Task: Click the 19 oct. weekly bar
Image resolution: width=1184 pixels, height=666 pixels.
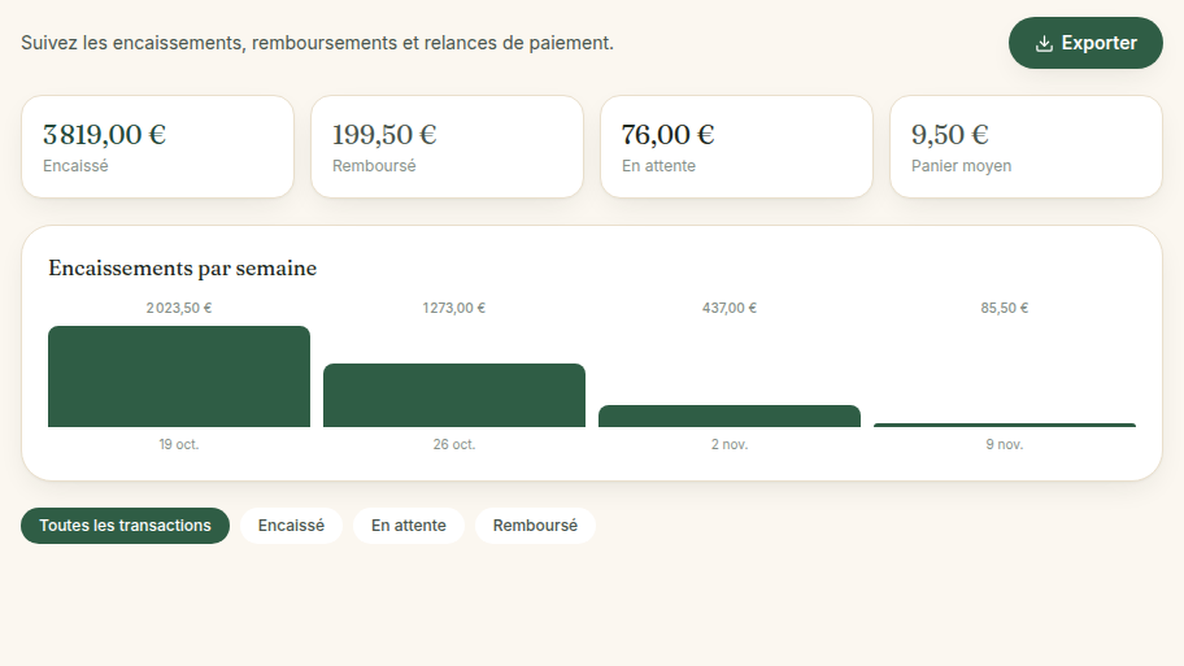Action: point(179,377)
